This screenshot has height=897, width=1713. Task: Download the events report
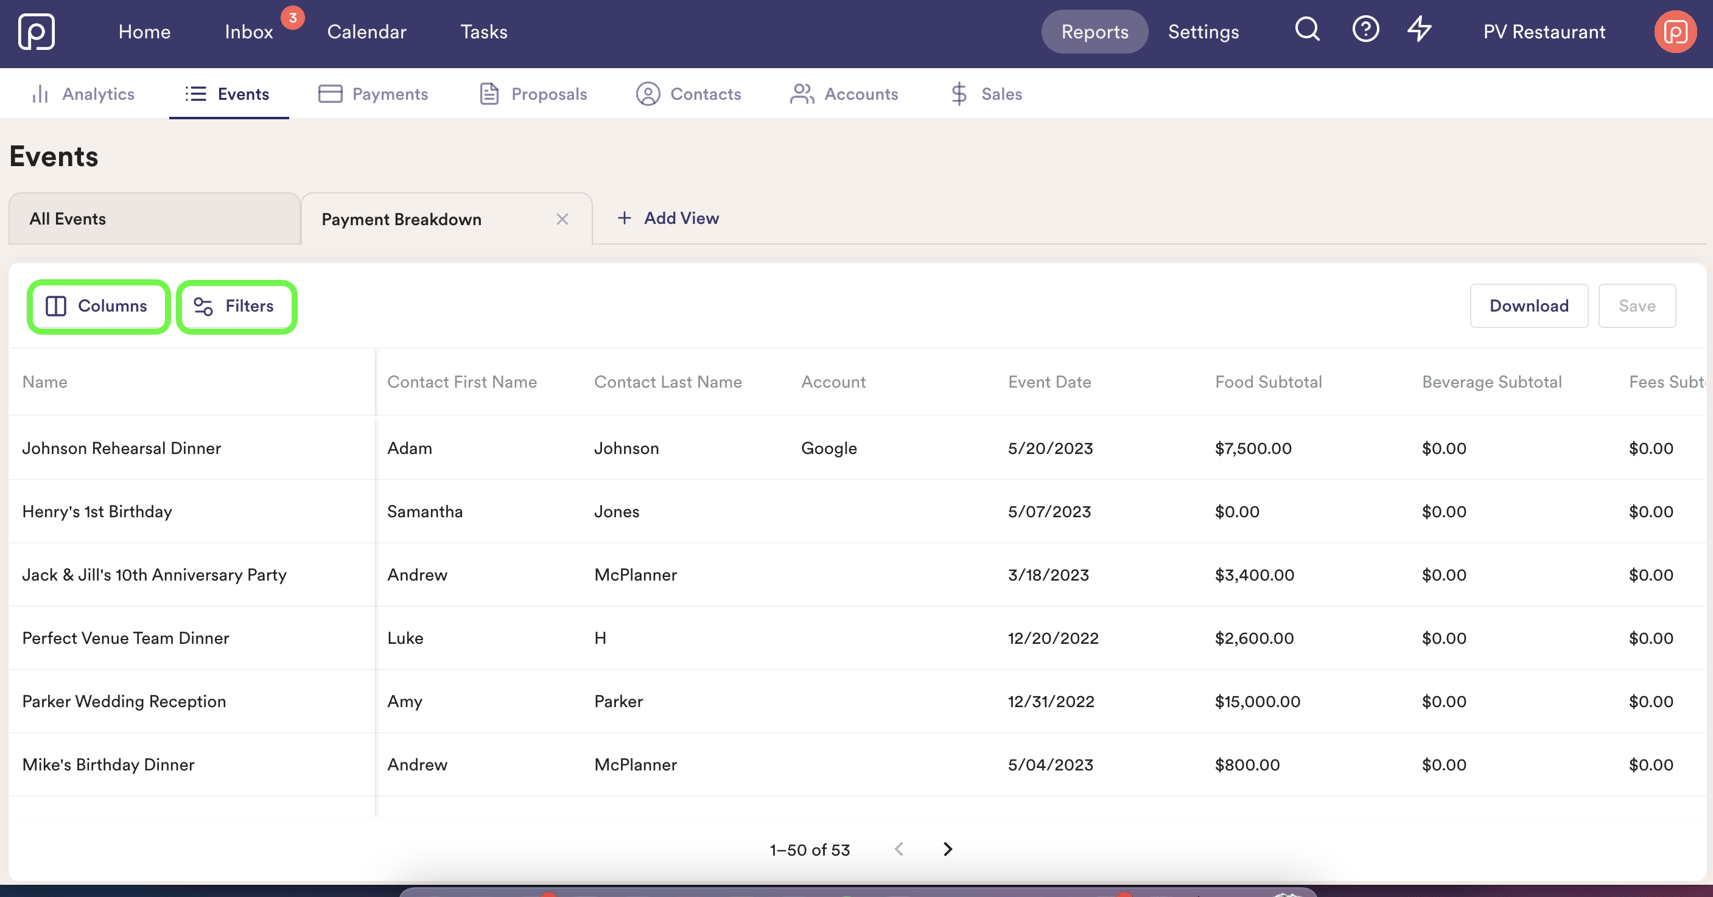[x=1528, y=306]
